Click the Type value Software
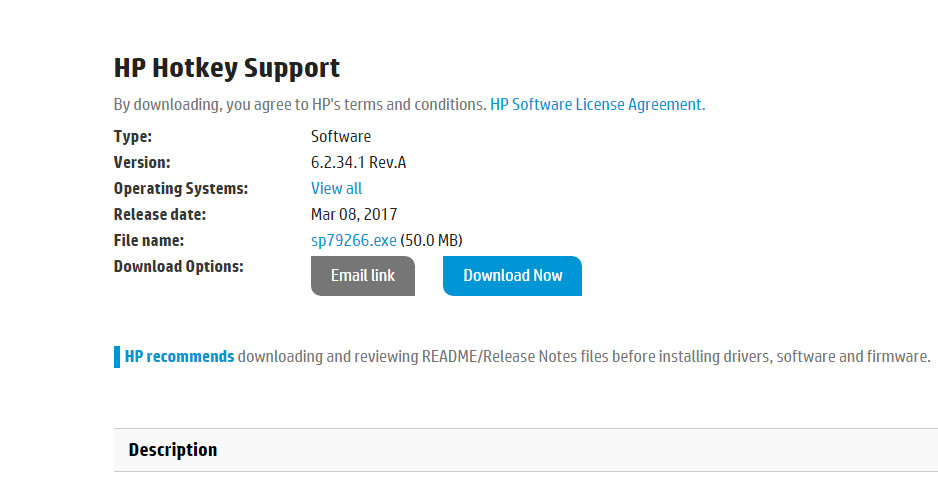This screenshot has height=498, width=938. click(341, 136)
